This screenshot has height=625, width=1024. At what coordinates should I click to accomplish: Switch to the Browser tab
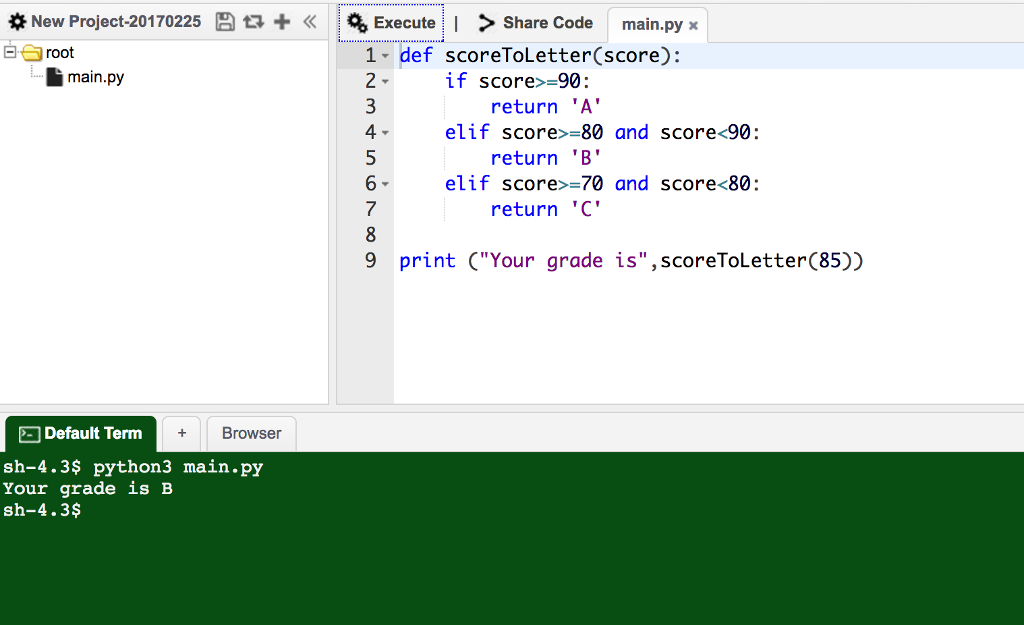tap(251, 433)
